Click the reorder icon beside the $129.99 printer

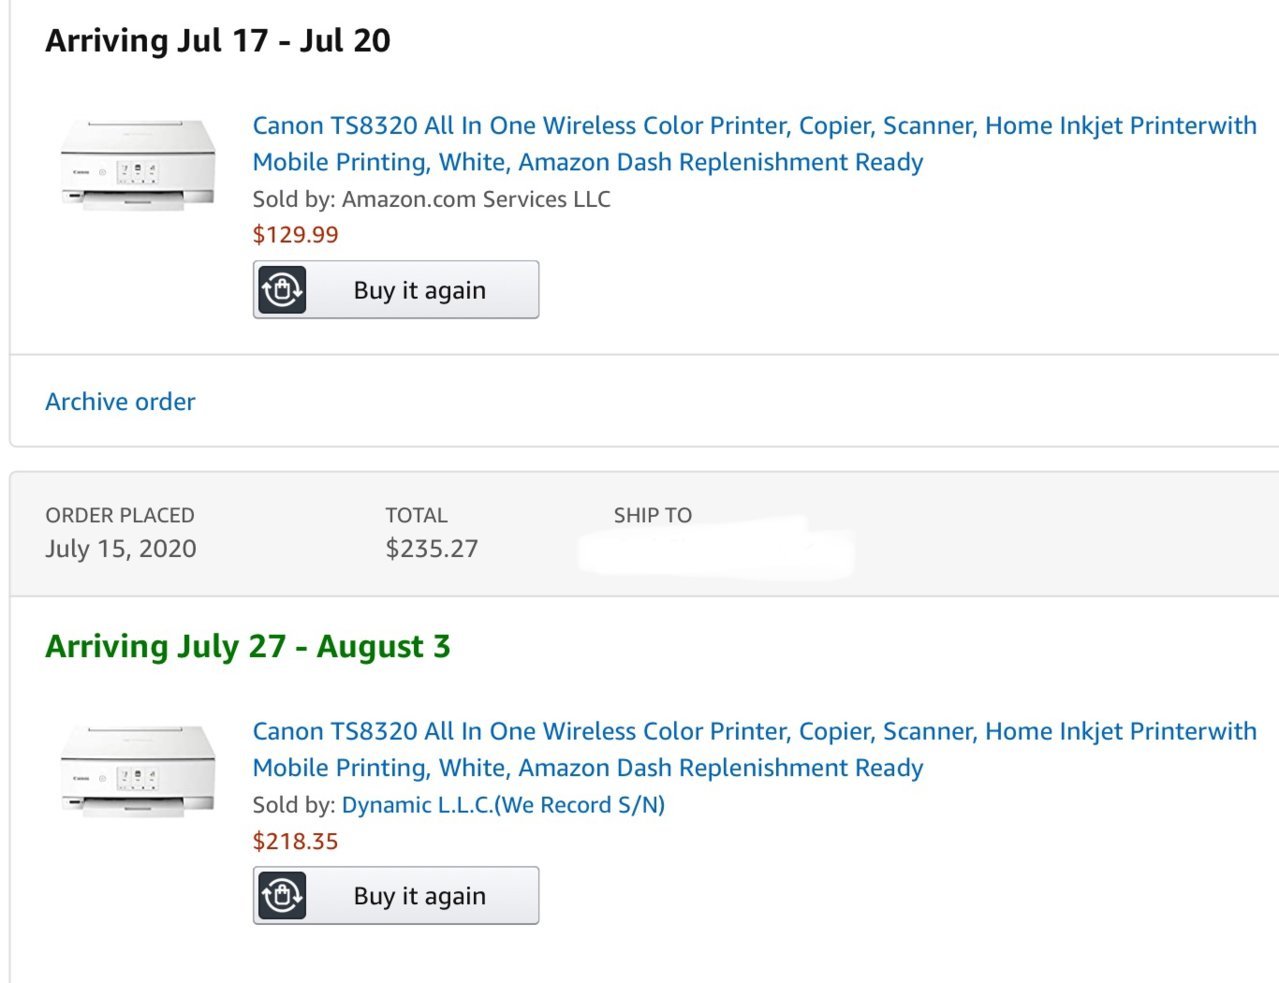point(282,290)
